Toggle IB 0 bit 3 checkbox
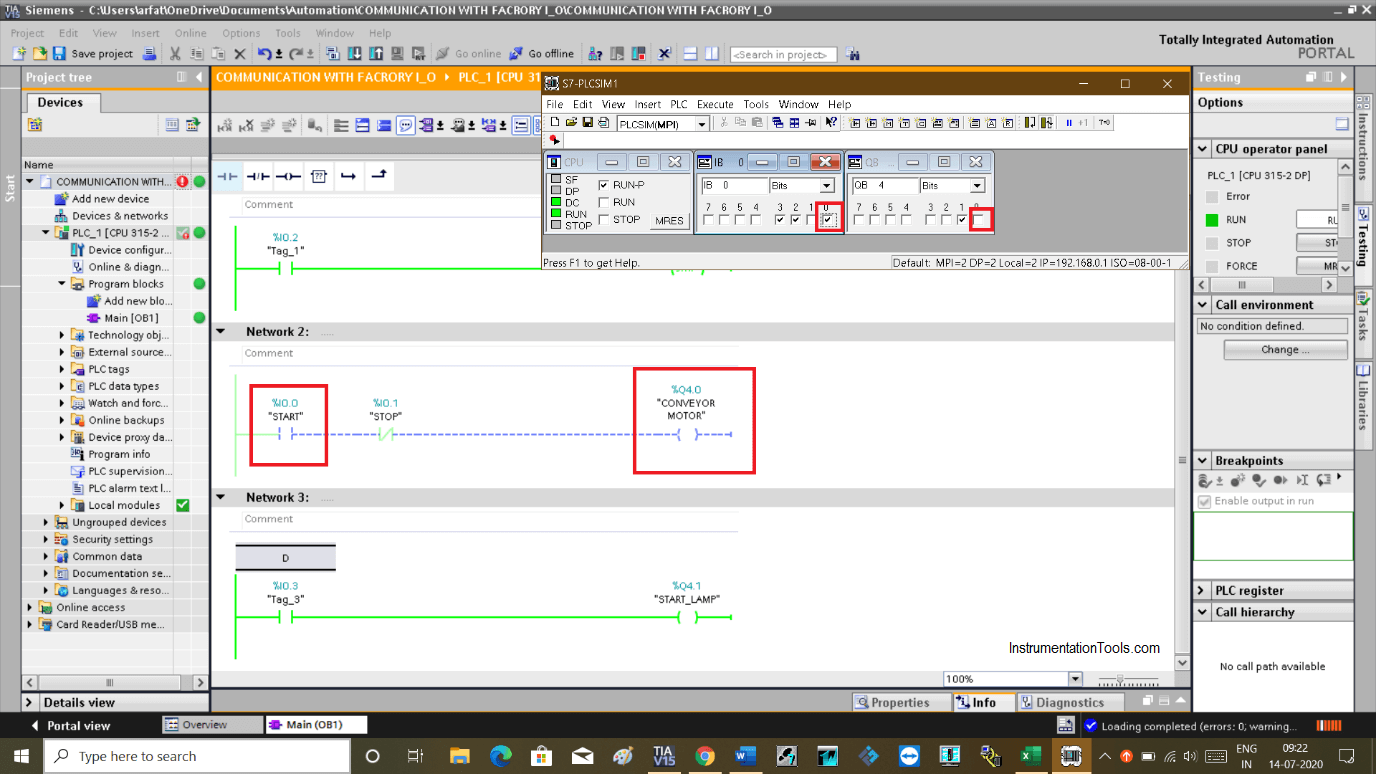This screenshot has height=774, width=1376. [780, 220]
